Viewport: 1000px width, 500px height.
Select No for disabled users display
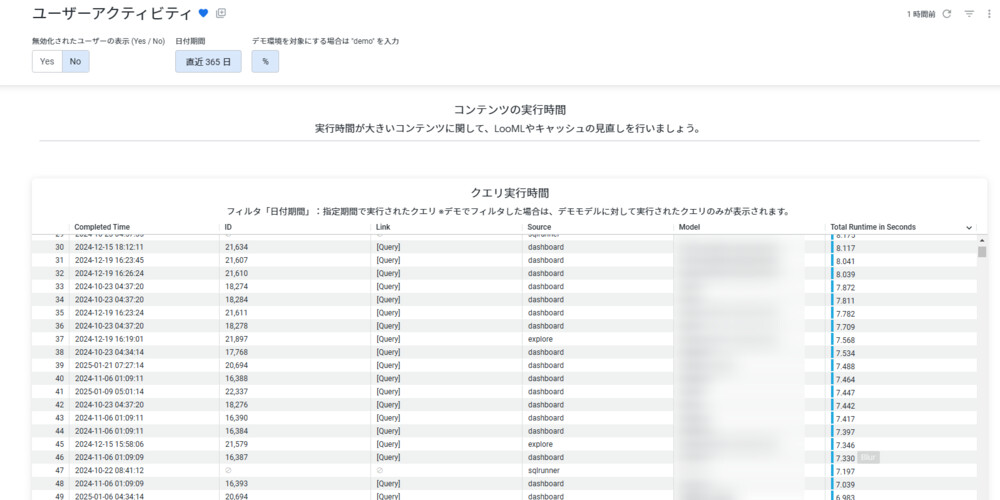[75, 61]
